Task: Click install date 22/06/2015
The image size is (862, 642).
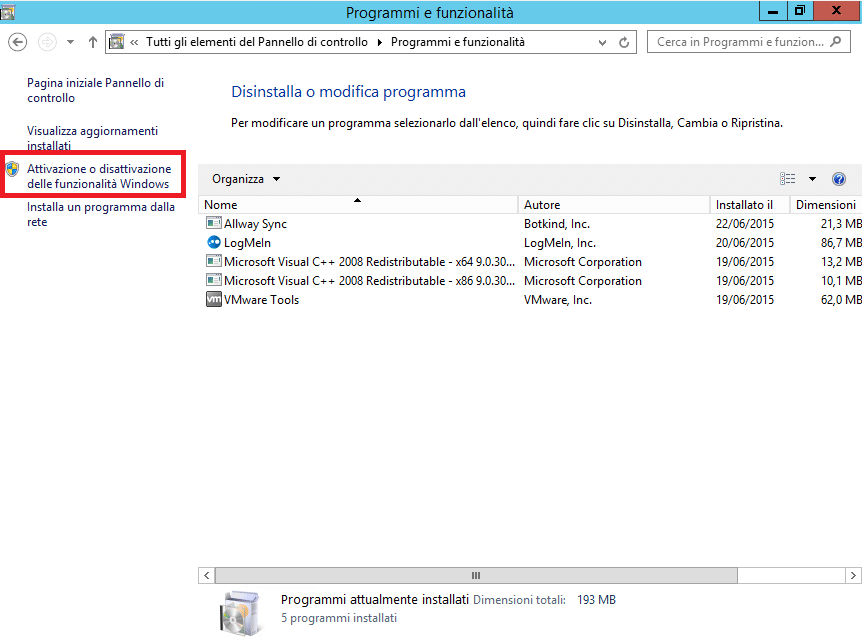Action: click(744, 224)
